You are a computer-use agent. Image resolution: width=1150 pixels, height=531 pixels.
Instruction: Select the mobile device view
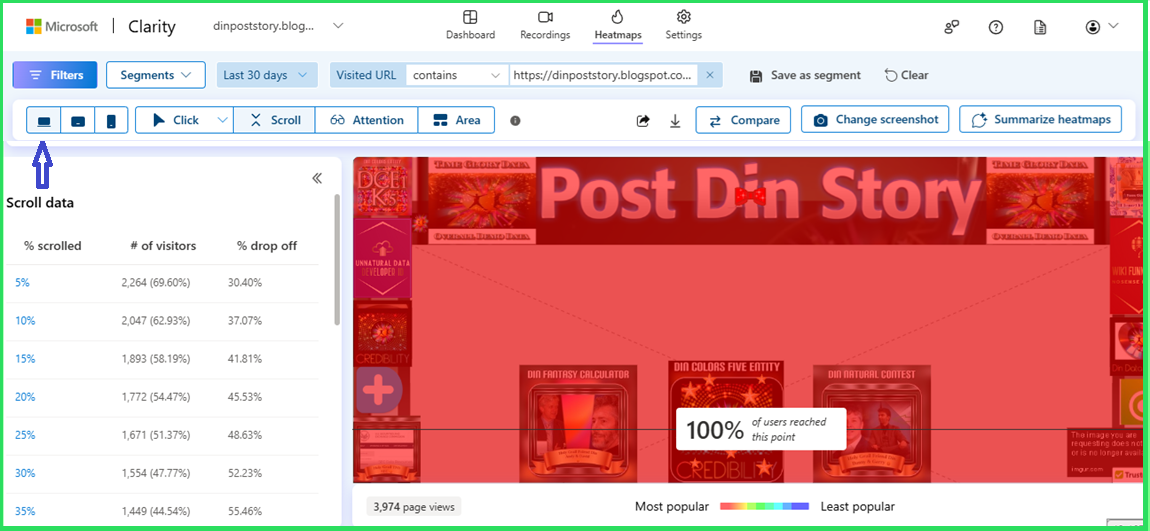pyautogui.click(x=111, y=120)
